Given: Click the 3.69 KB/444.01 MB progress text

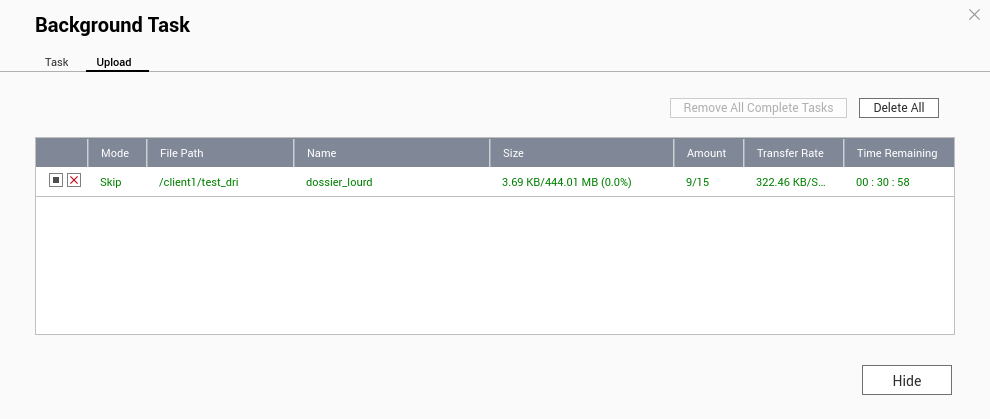Looking at the screenshot, I should coord(566,182).
